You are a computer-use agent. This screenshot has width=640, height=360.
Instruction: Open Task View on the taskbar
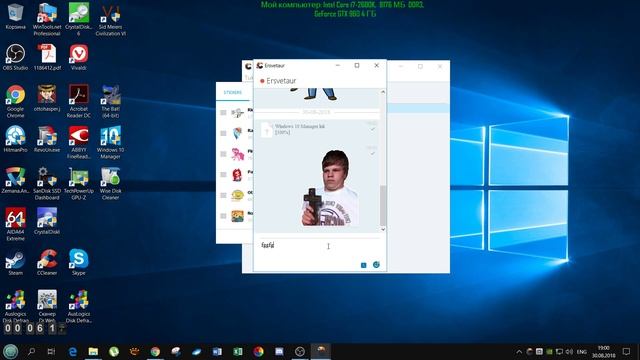point(51,351)
